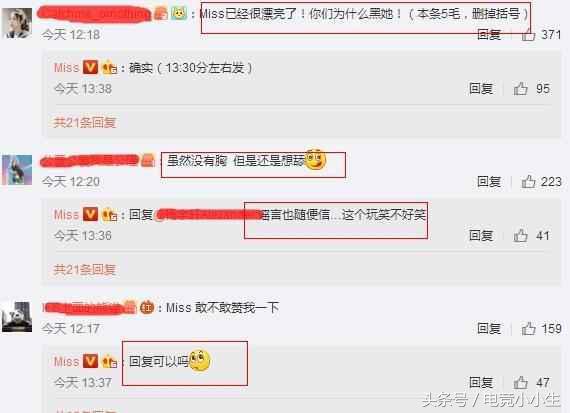Click the orange badge icon beside third commenter
Screen dimensions: 570x413
(147, 308)
